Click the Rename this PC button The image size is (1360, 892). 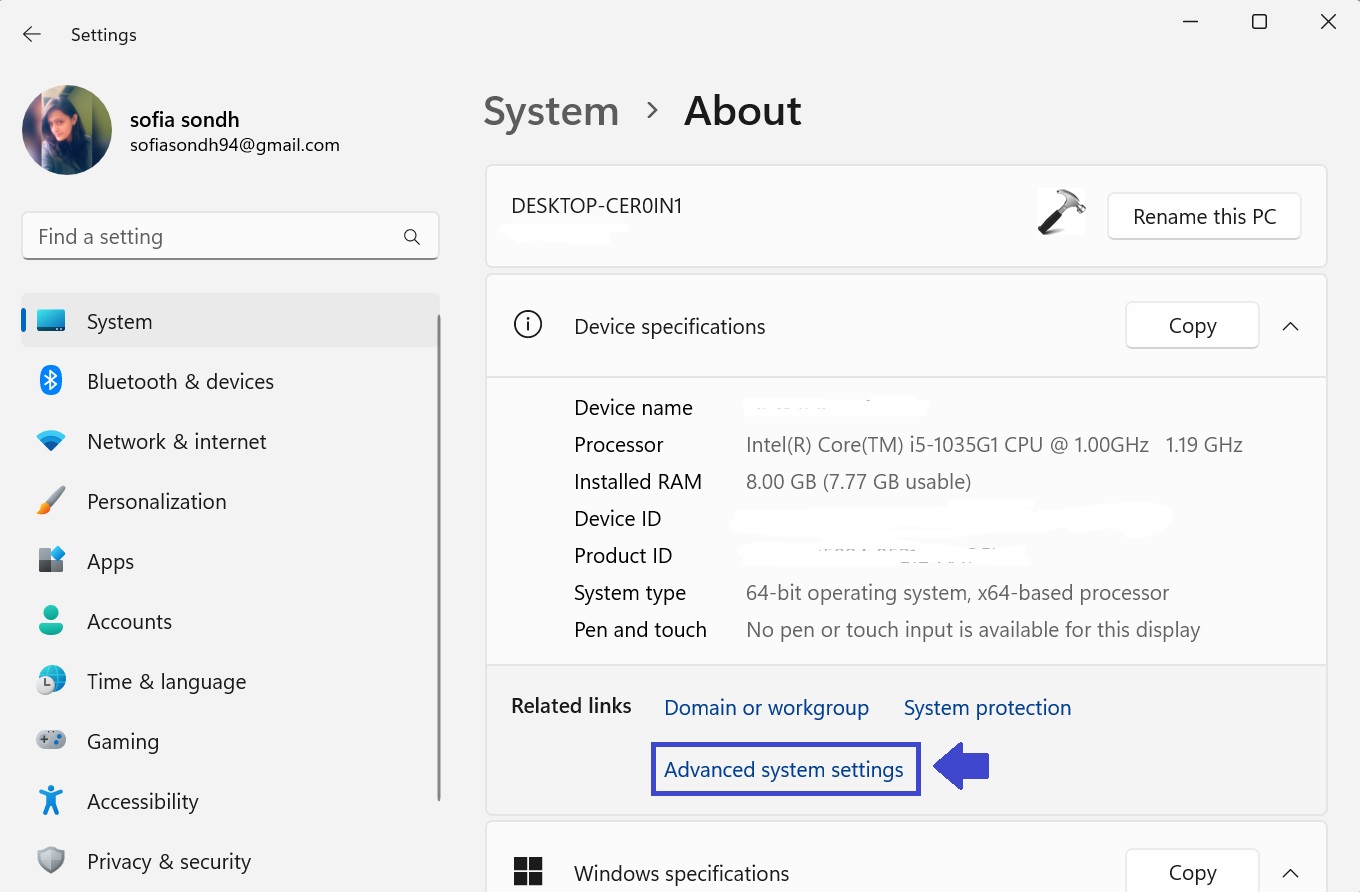(x=1204, y=217)
